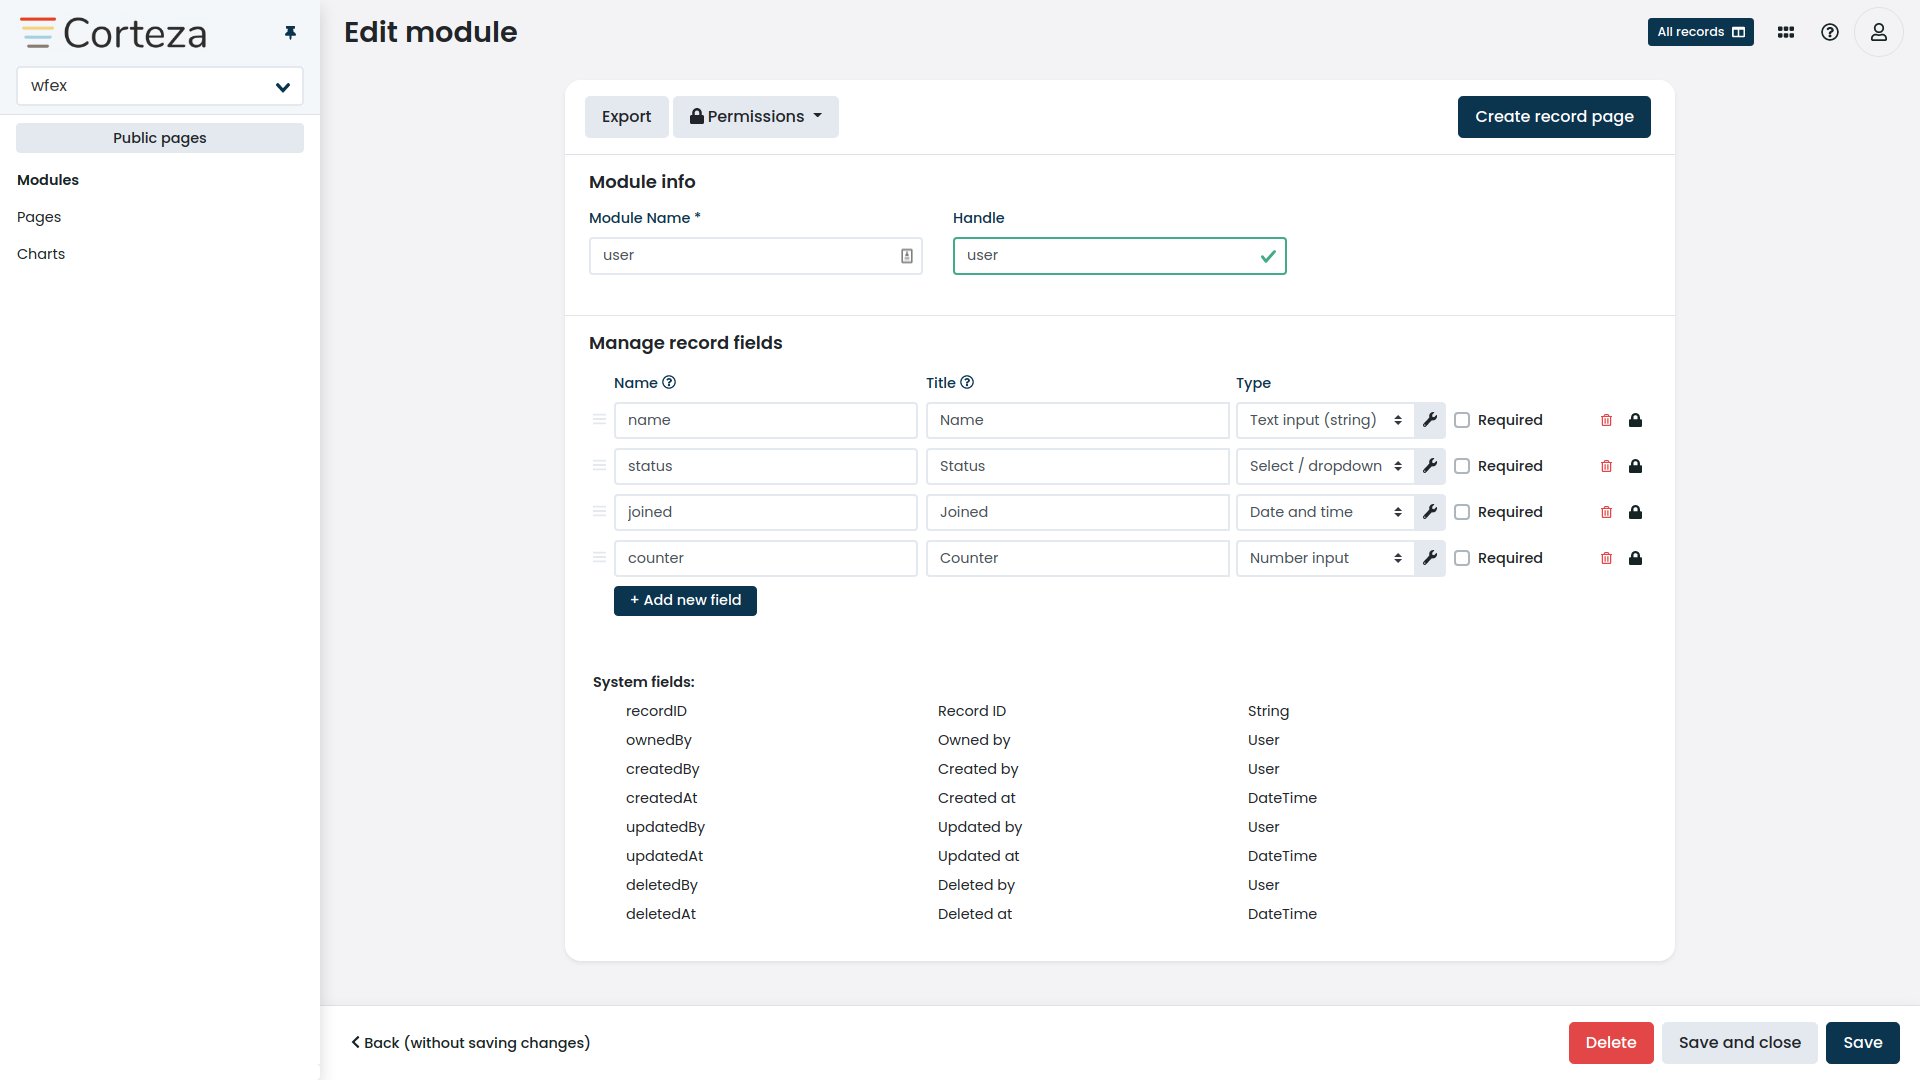Open permissions lock for status field
This screenshot has height=1080, width=1920.
[1636, 466]
